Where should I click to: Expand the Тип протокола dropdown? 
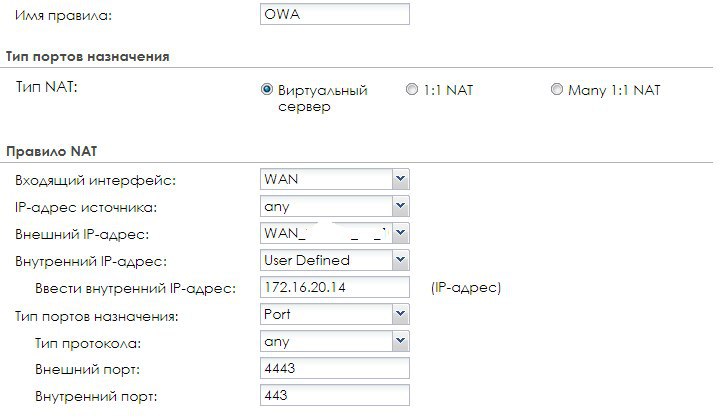pyautogui.click(x=334, y=343)
